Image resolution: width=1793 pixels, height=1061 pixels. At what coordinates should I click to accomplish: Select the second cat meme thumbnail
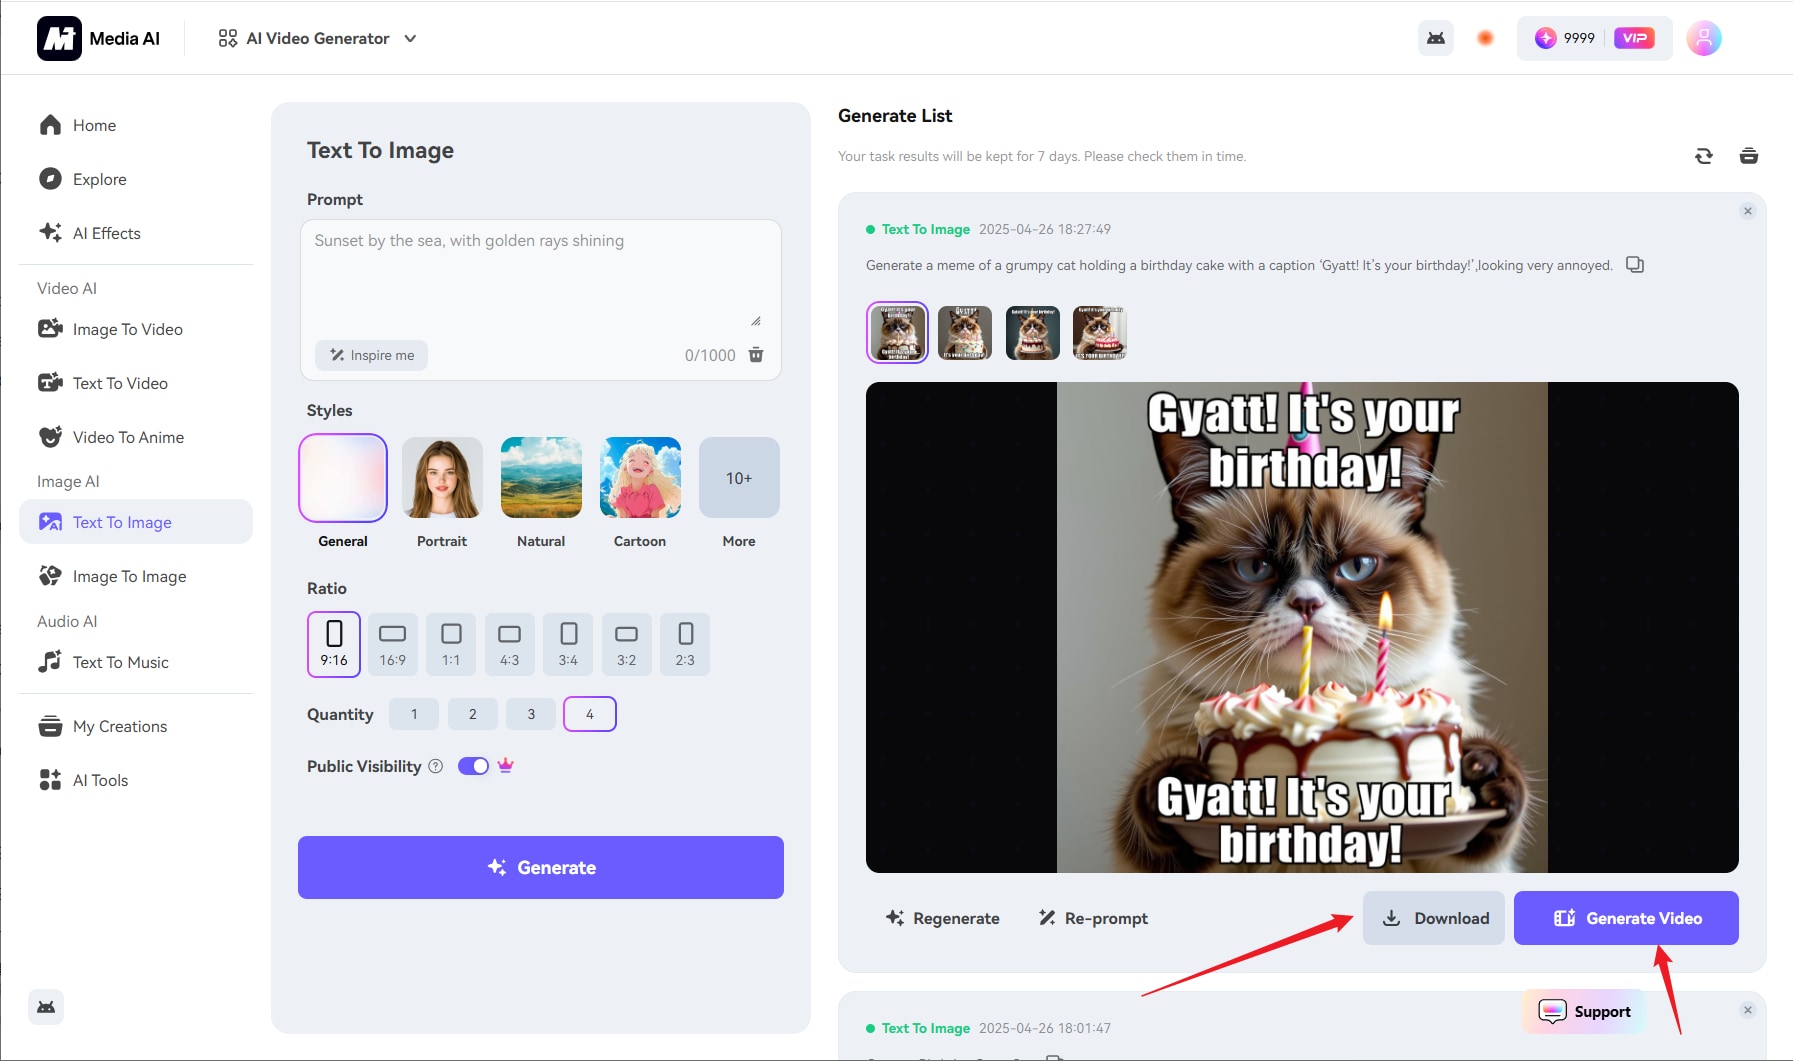(964, 332)
